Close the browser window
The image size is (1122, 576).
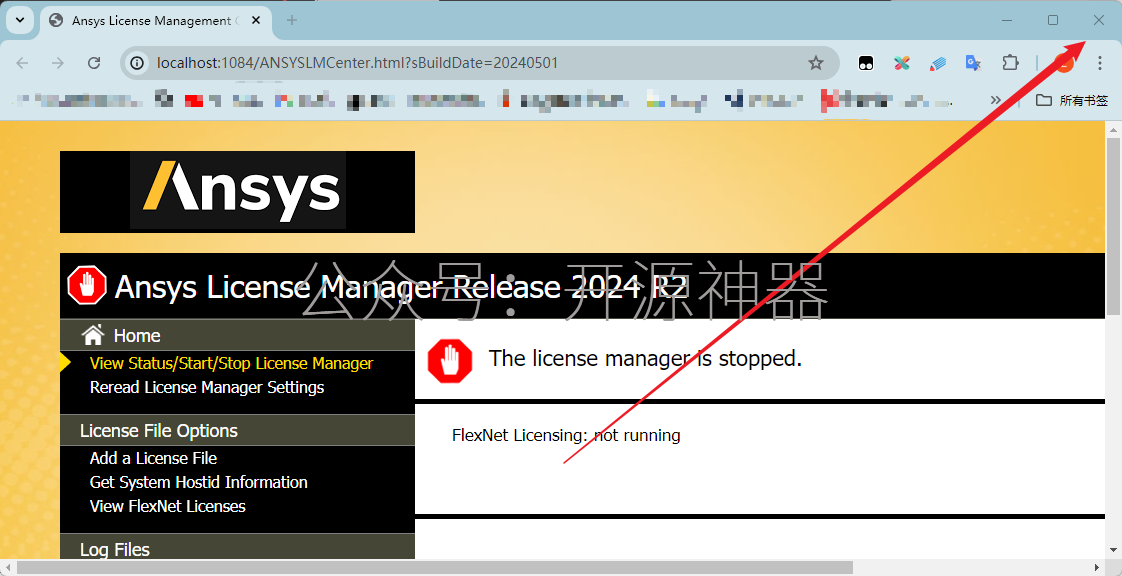(x=1098, y=20)
